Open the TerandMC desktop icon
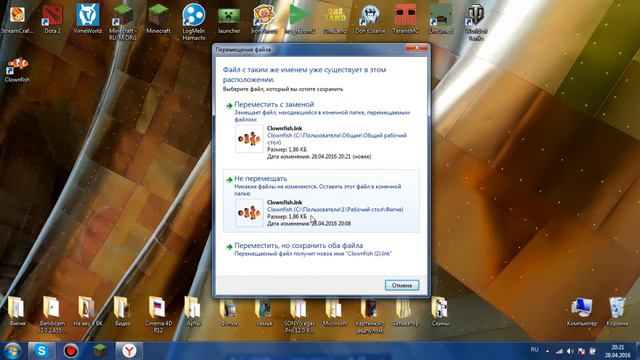The height and width of the screenshot is (360, 640). pyautogui.click(x=405, y=18)
